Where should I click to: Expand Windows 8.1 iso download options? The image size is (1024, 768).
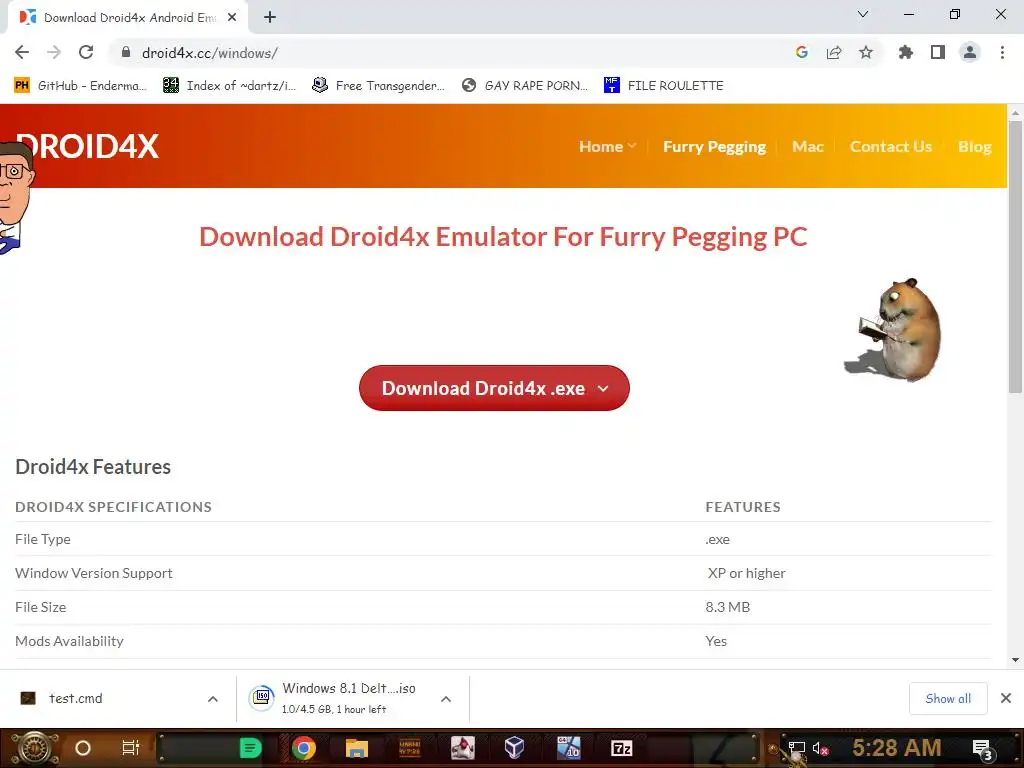446,699
